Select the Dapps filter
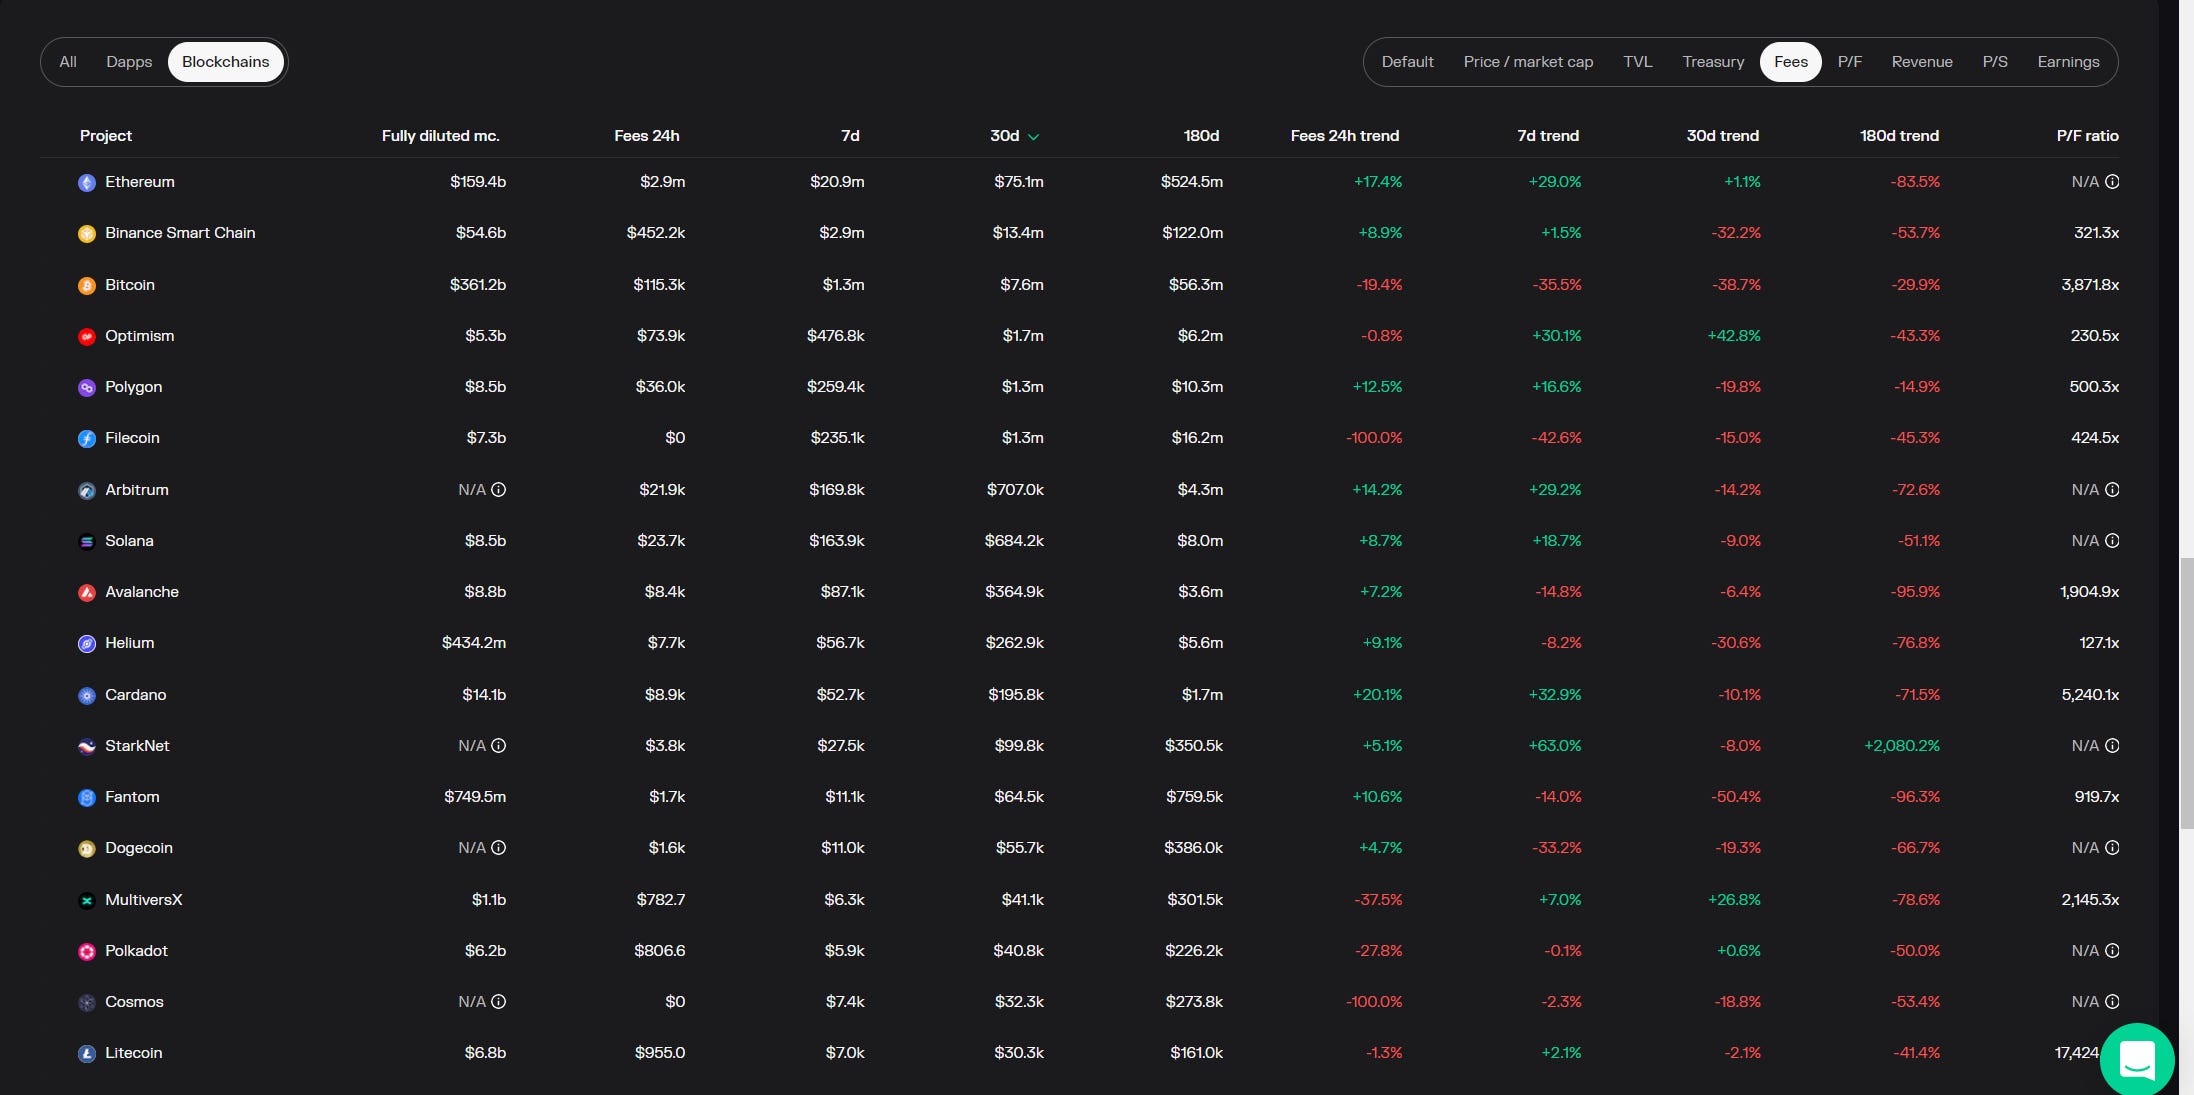This screenshot has height=1095, width=2194. point(129,62)
